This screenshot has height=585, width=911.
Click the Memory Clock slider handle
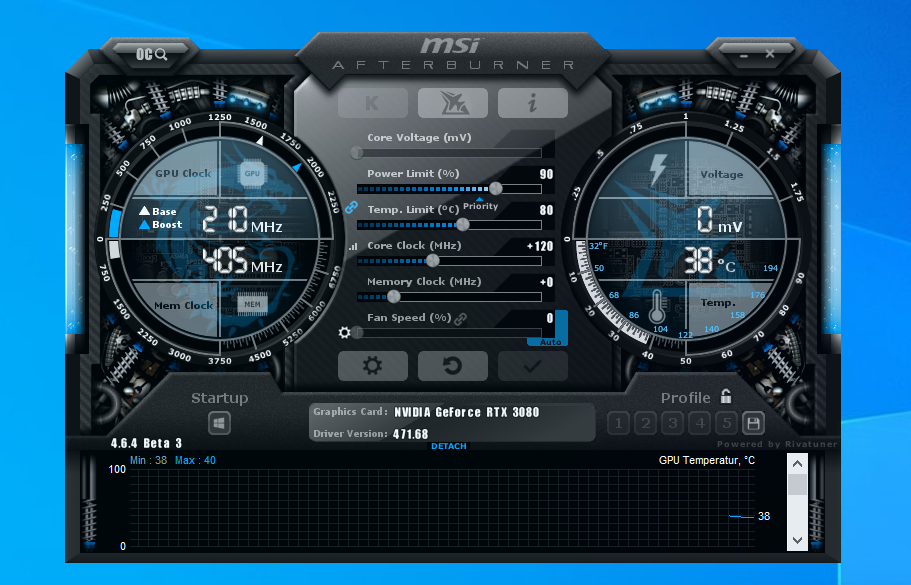tap(393, 296)
